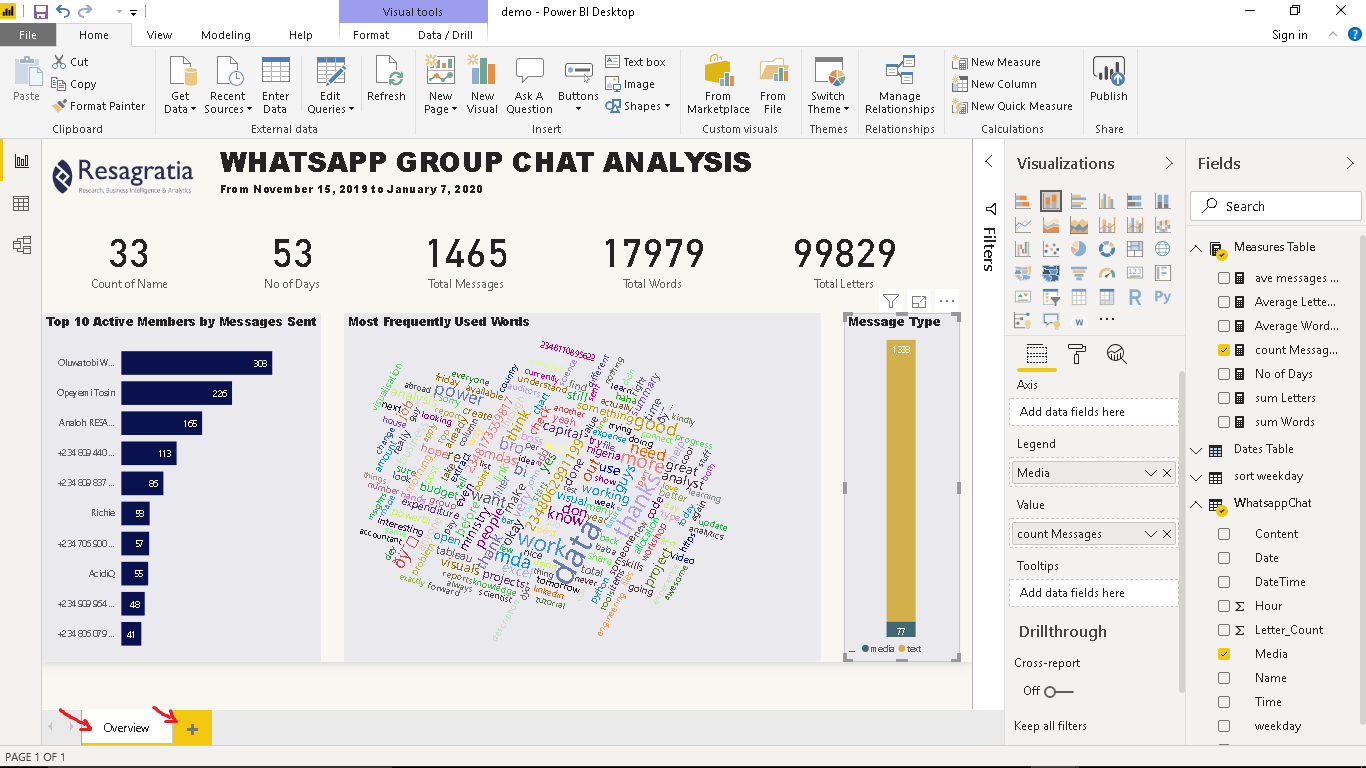
Task: Switch to Data view in the sidebar
Action: pyautogui.click(x=21, y=203)
